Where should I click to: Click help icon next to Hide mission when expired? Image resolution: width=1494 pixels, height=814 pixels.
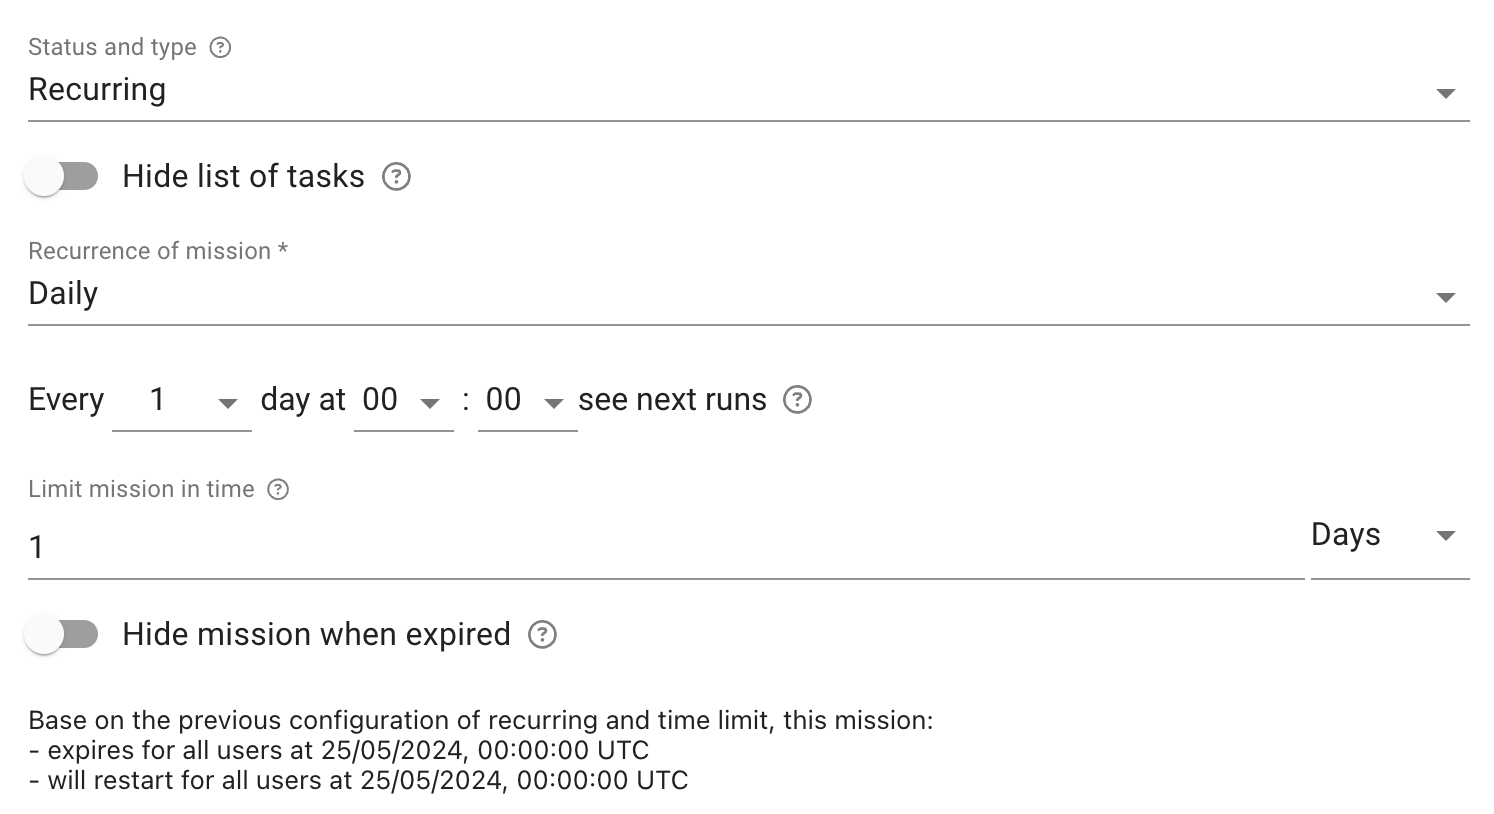point(542,635)
